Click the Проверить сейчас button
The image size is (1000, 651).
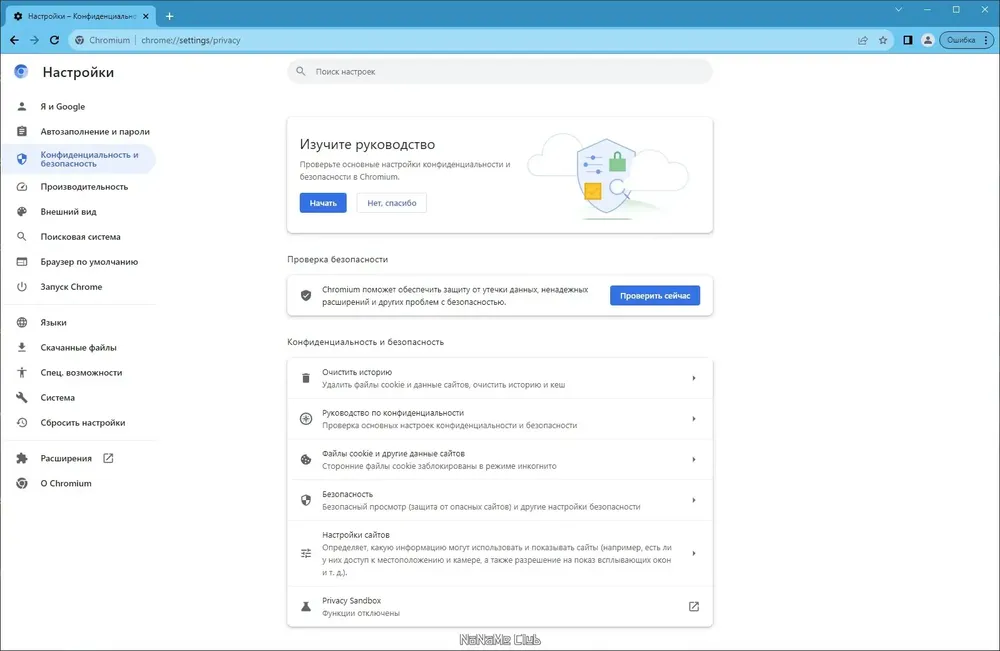click(655, 296)
